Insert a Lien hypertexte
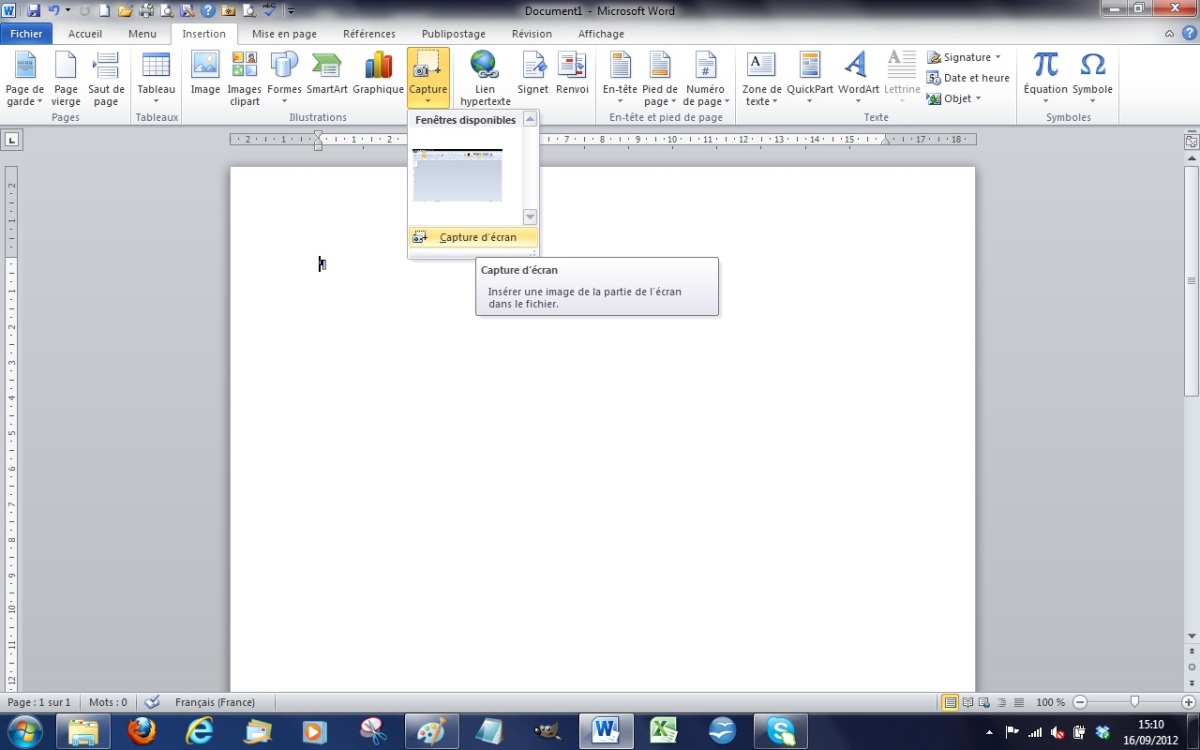Image resolution: width=1200 pixels, height=750 pixels. pyautogui.click(x=485, y=79)
